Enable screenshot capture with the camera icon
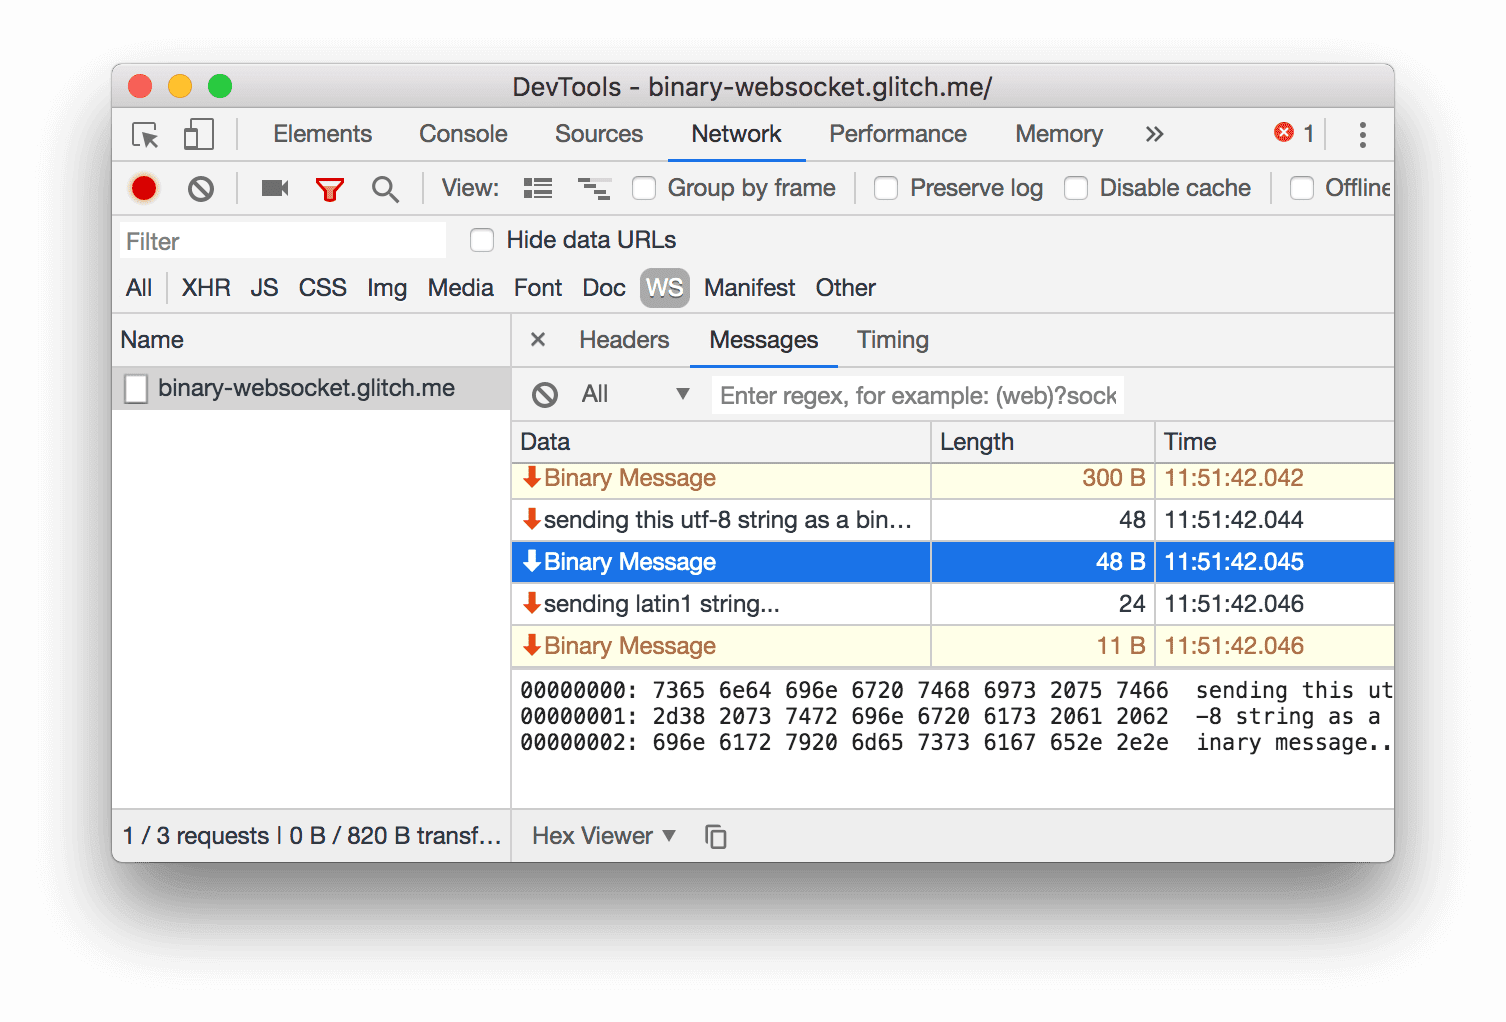 (274, 188)
